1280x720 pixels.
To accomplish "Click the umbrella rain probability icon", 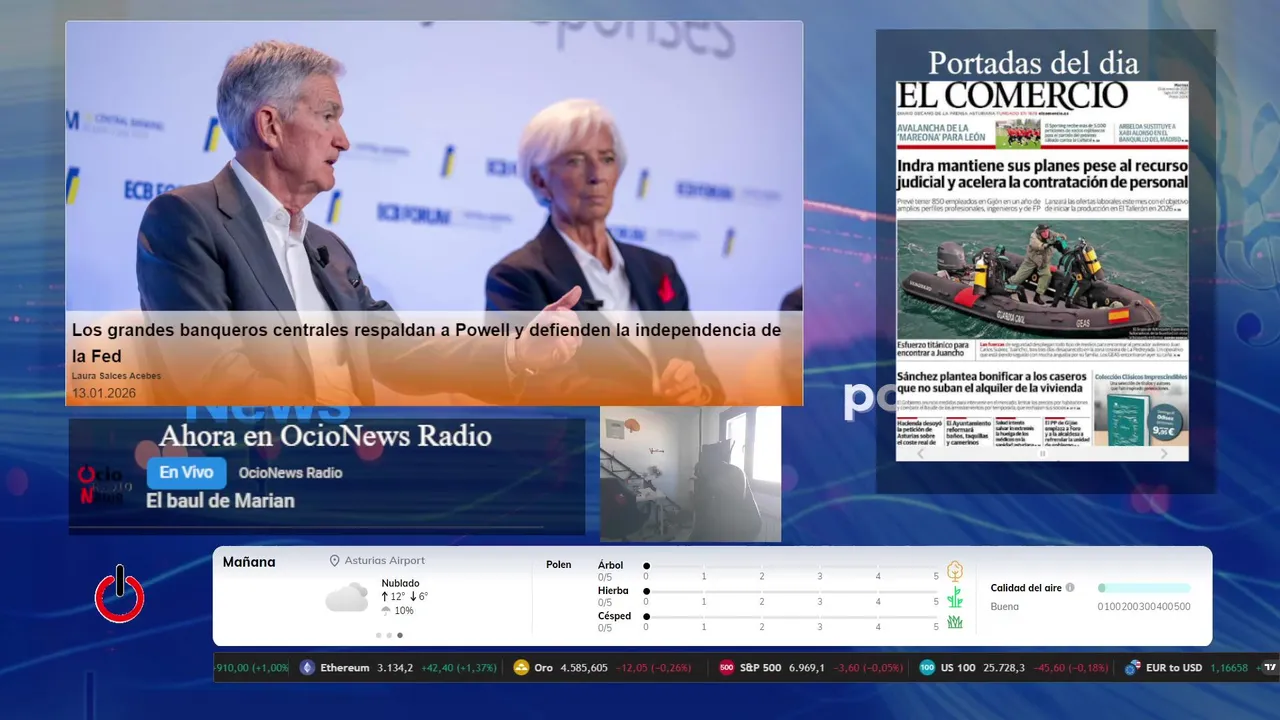I will (386, 611).
